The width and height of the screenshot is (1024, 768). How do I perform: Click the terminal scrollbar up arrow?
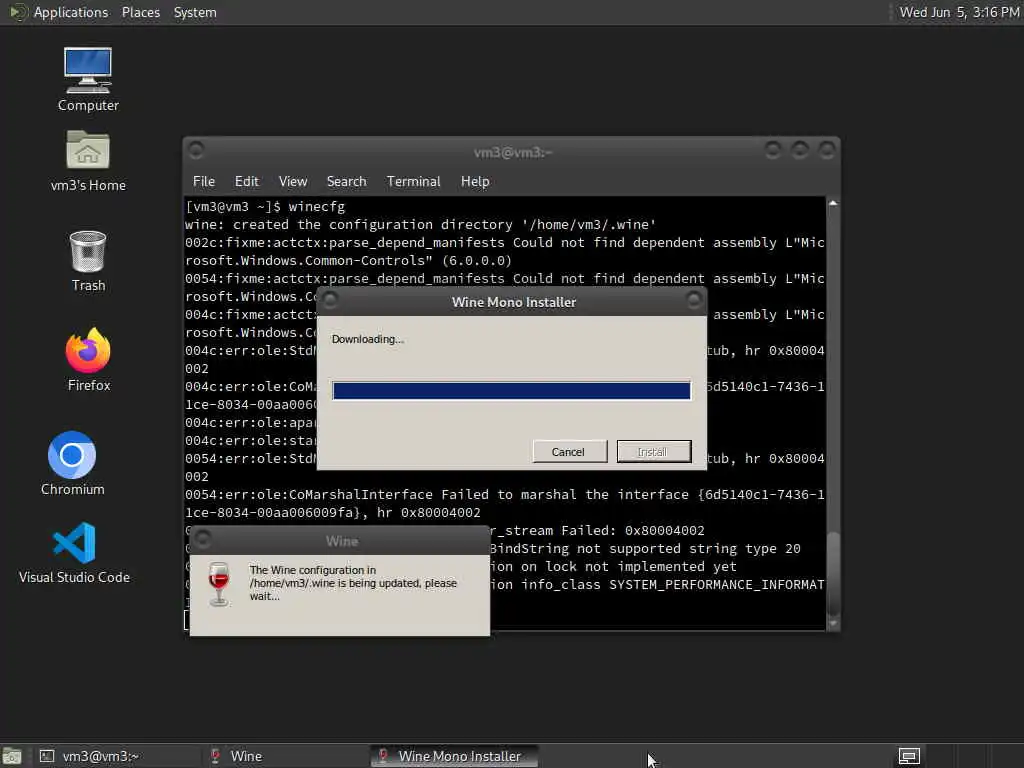pos(833,204)
